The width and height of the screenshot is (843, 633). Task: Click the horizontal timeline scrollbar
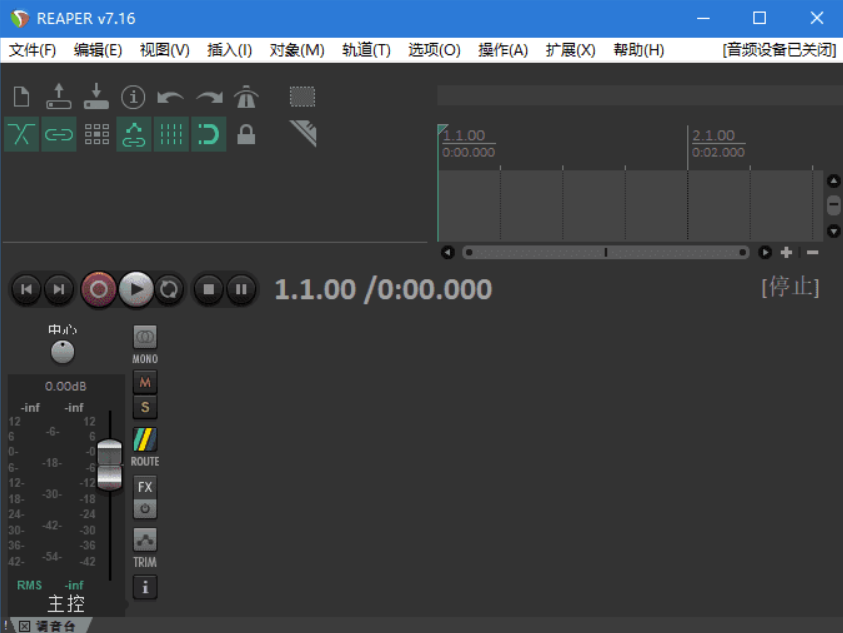(x=606, y=252)
